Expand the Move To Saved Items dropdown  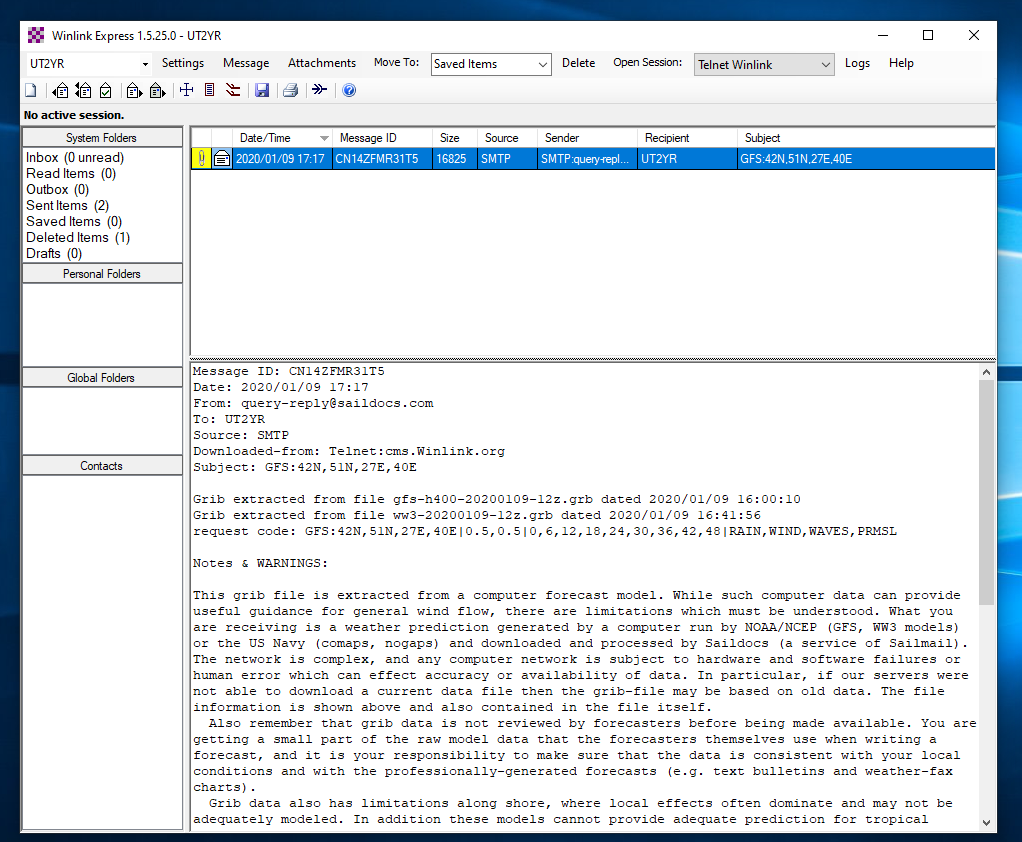click(542, 65)
